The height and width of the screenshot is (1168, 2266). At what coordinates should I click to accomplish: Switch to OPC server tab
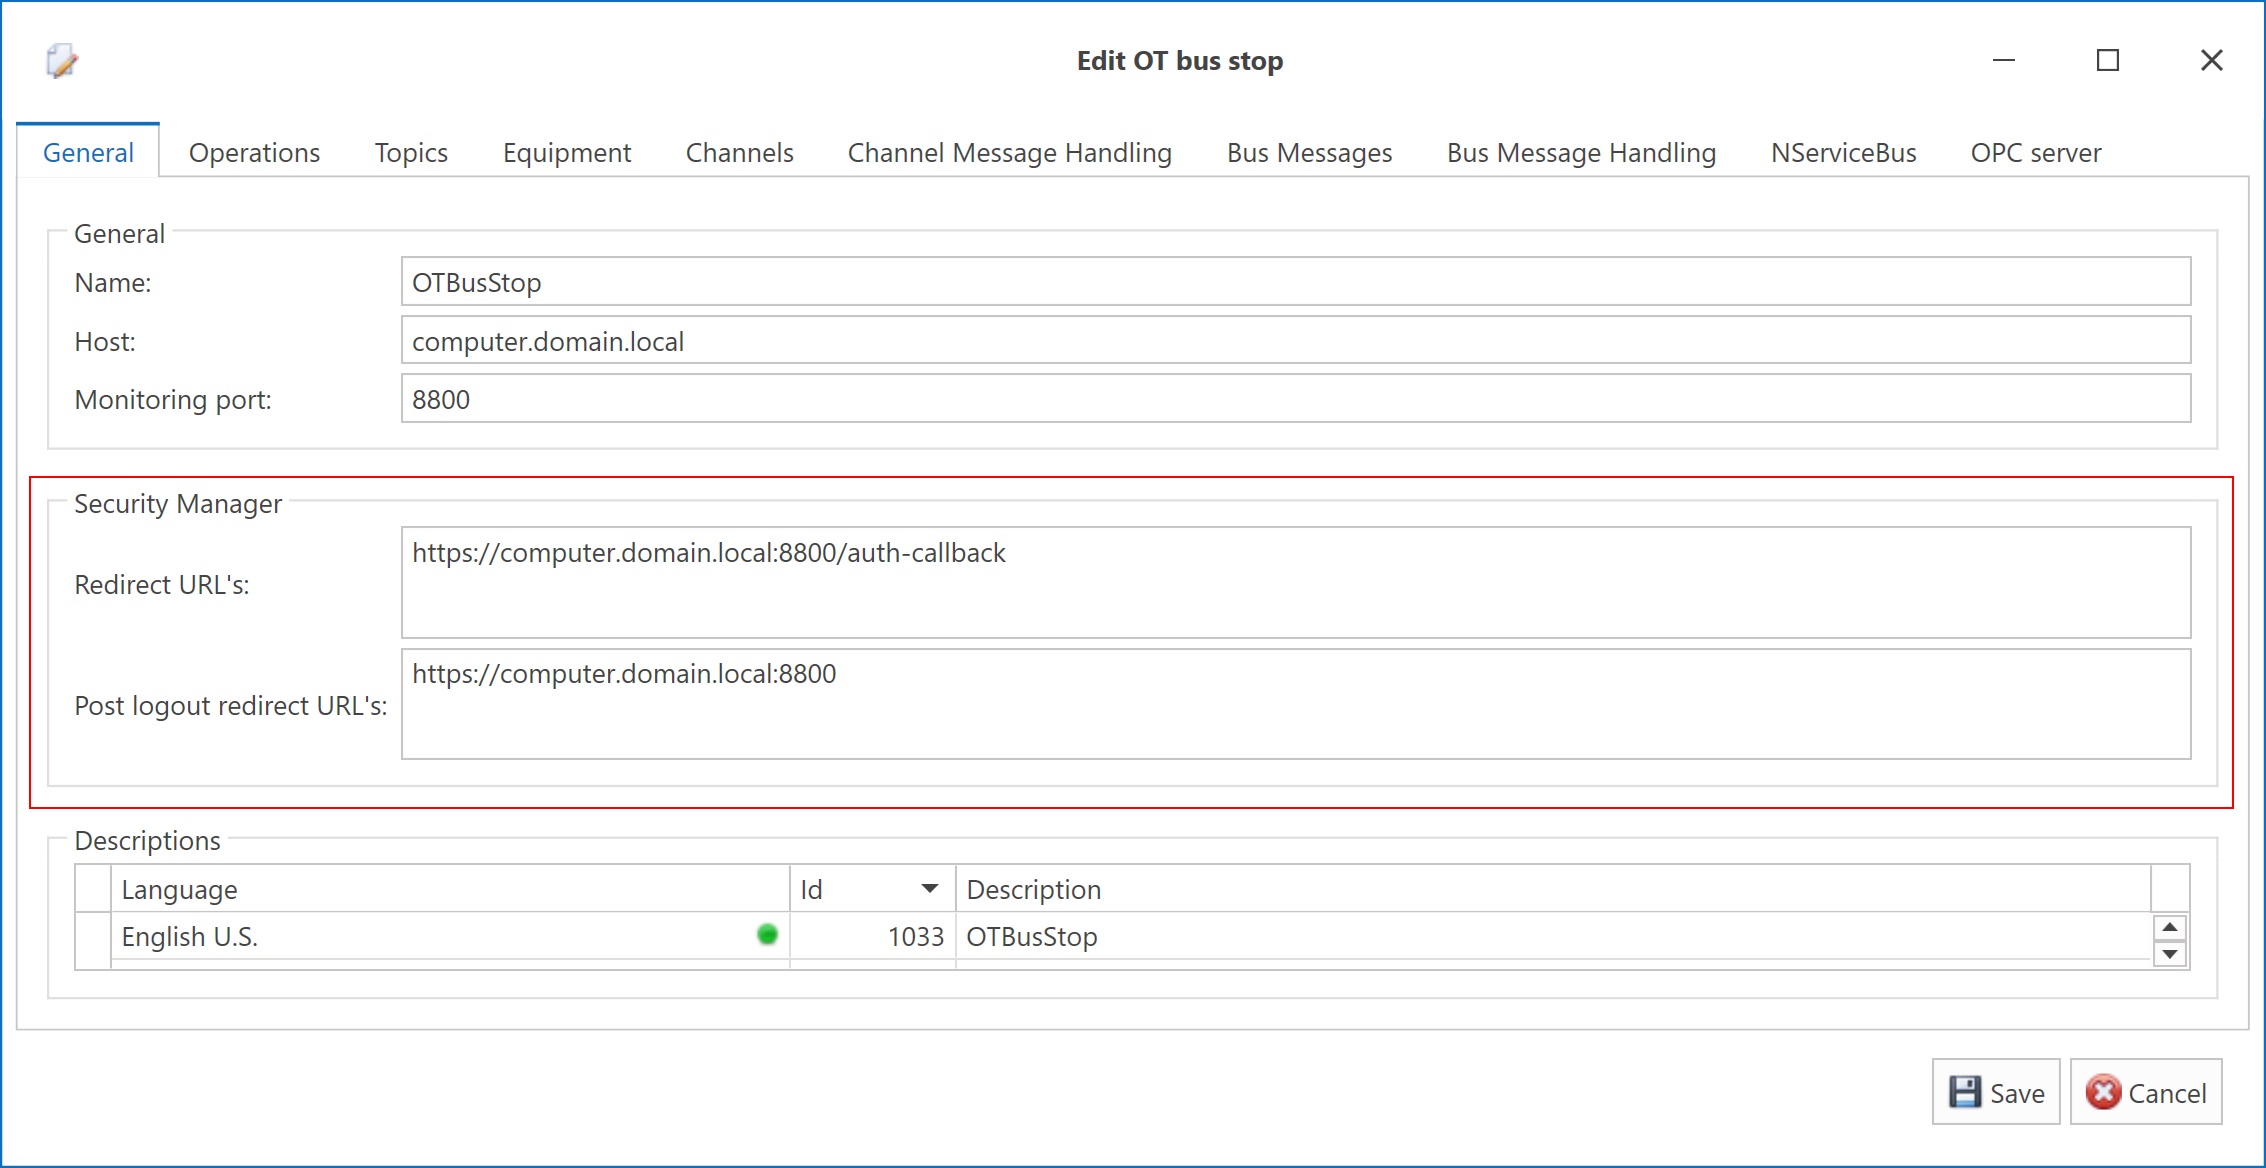2035,153
